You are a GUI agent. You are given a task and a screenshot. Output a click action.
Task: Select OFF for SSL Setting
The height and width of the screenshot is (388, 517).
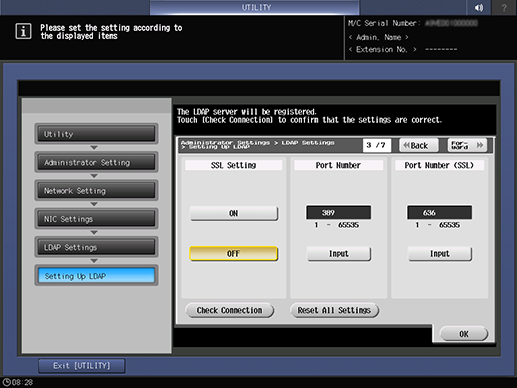[x=234, y=254]
